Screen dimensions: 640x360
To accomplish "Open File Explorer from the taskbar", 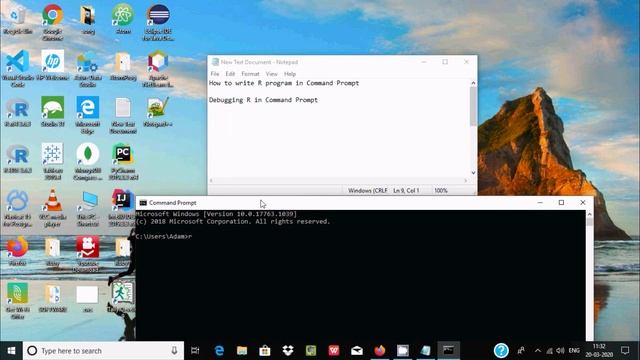I will click(242, 351).
